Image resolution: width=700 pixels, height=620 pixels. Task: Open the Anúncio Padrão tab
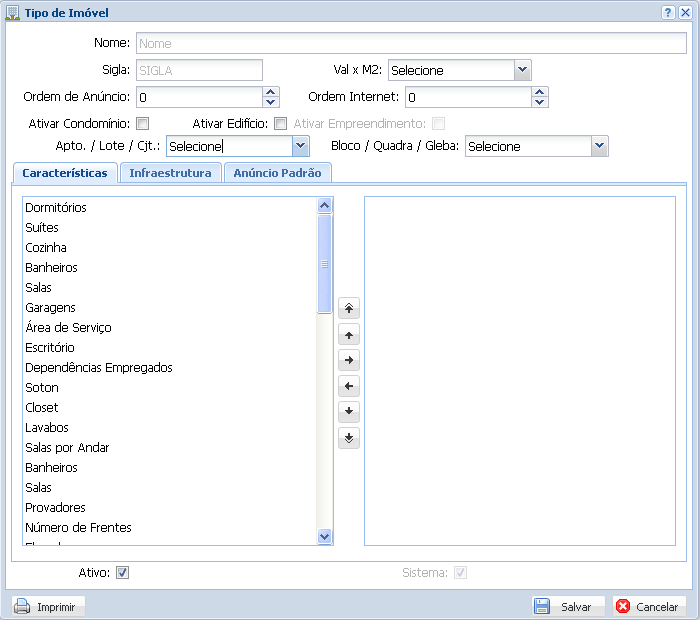[x=277, y=173]
